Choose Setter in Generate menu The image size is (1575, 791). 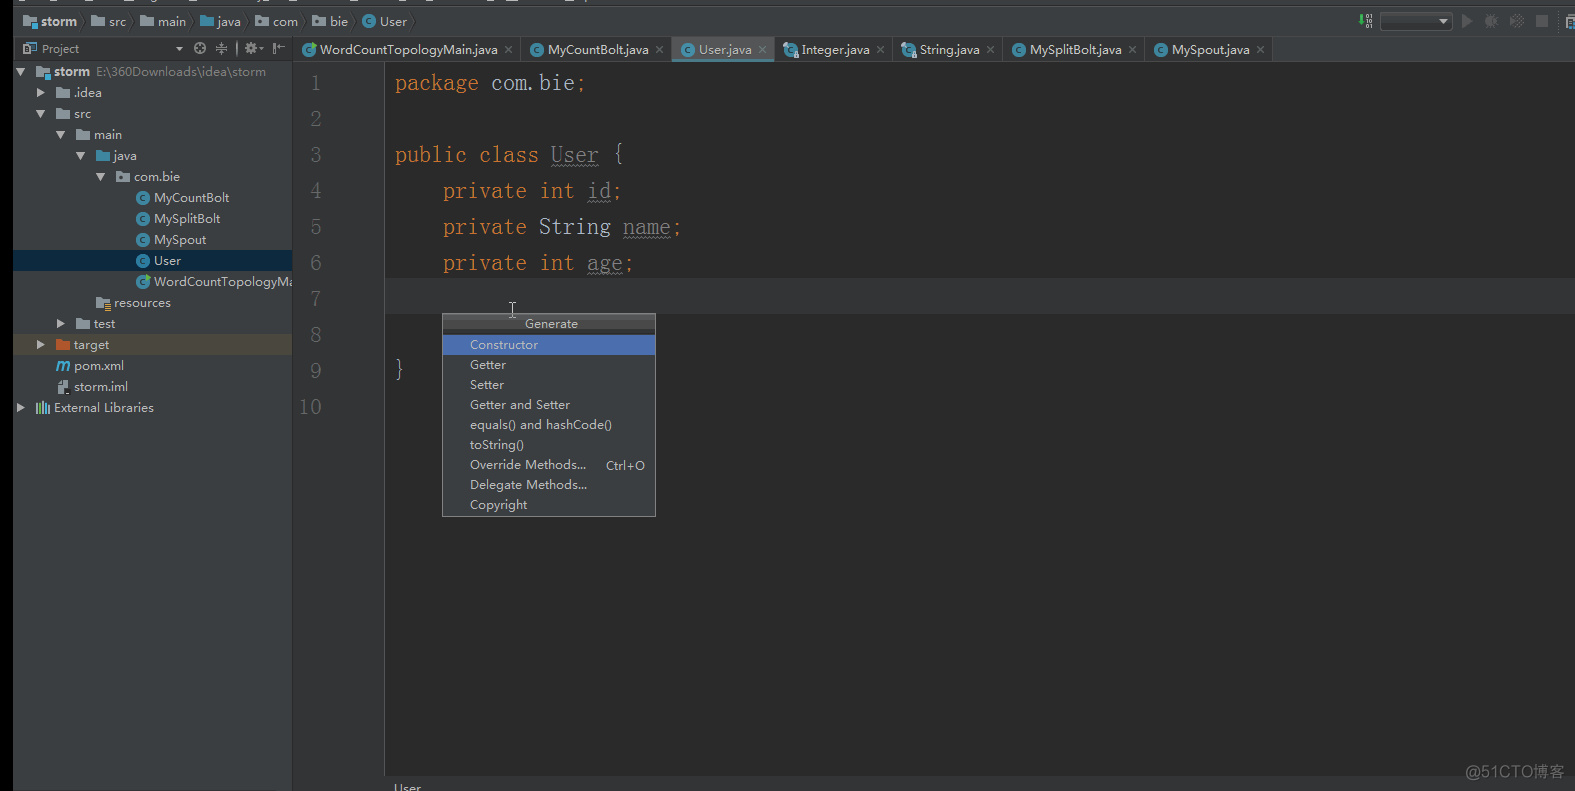point(549,385)
